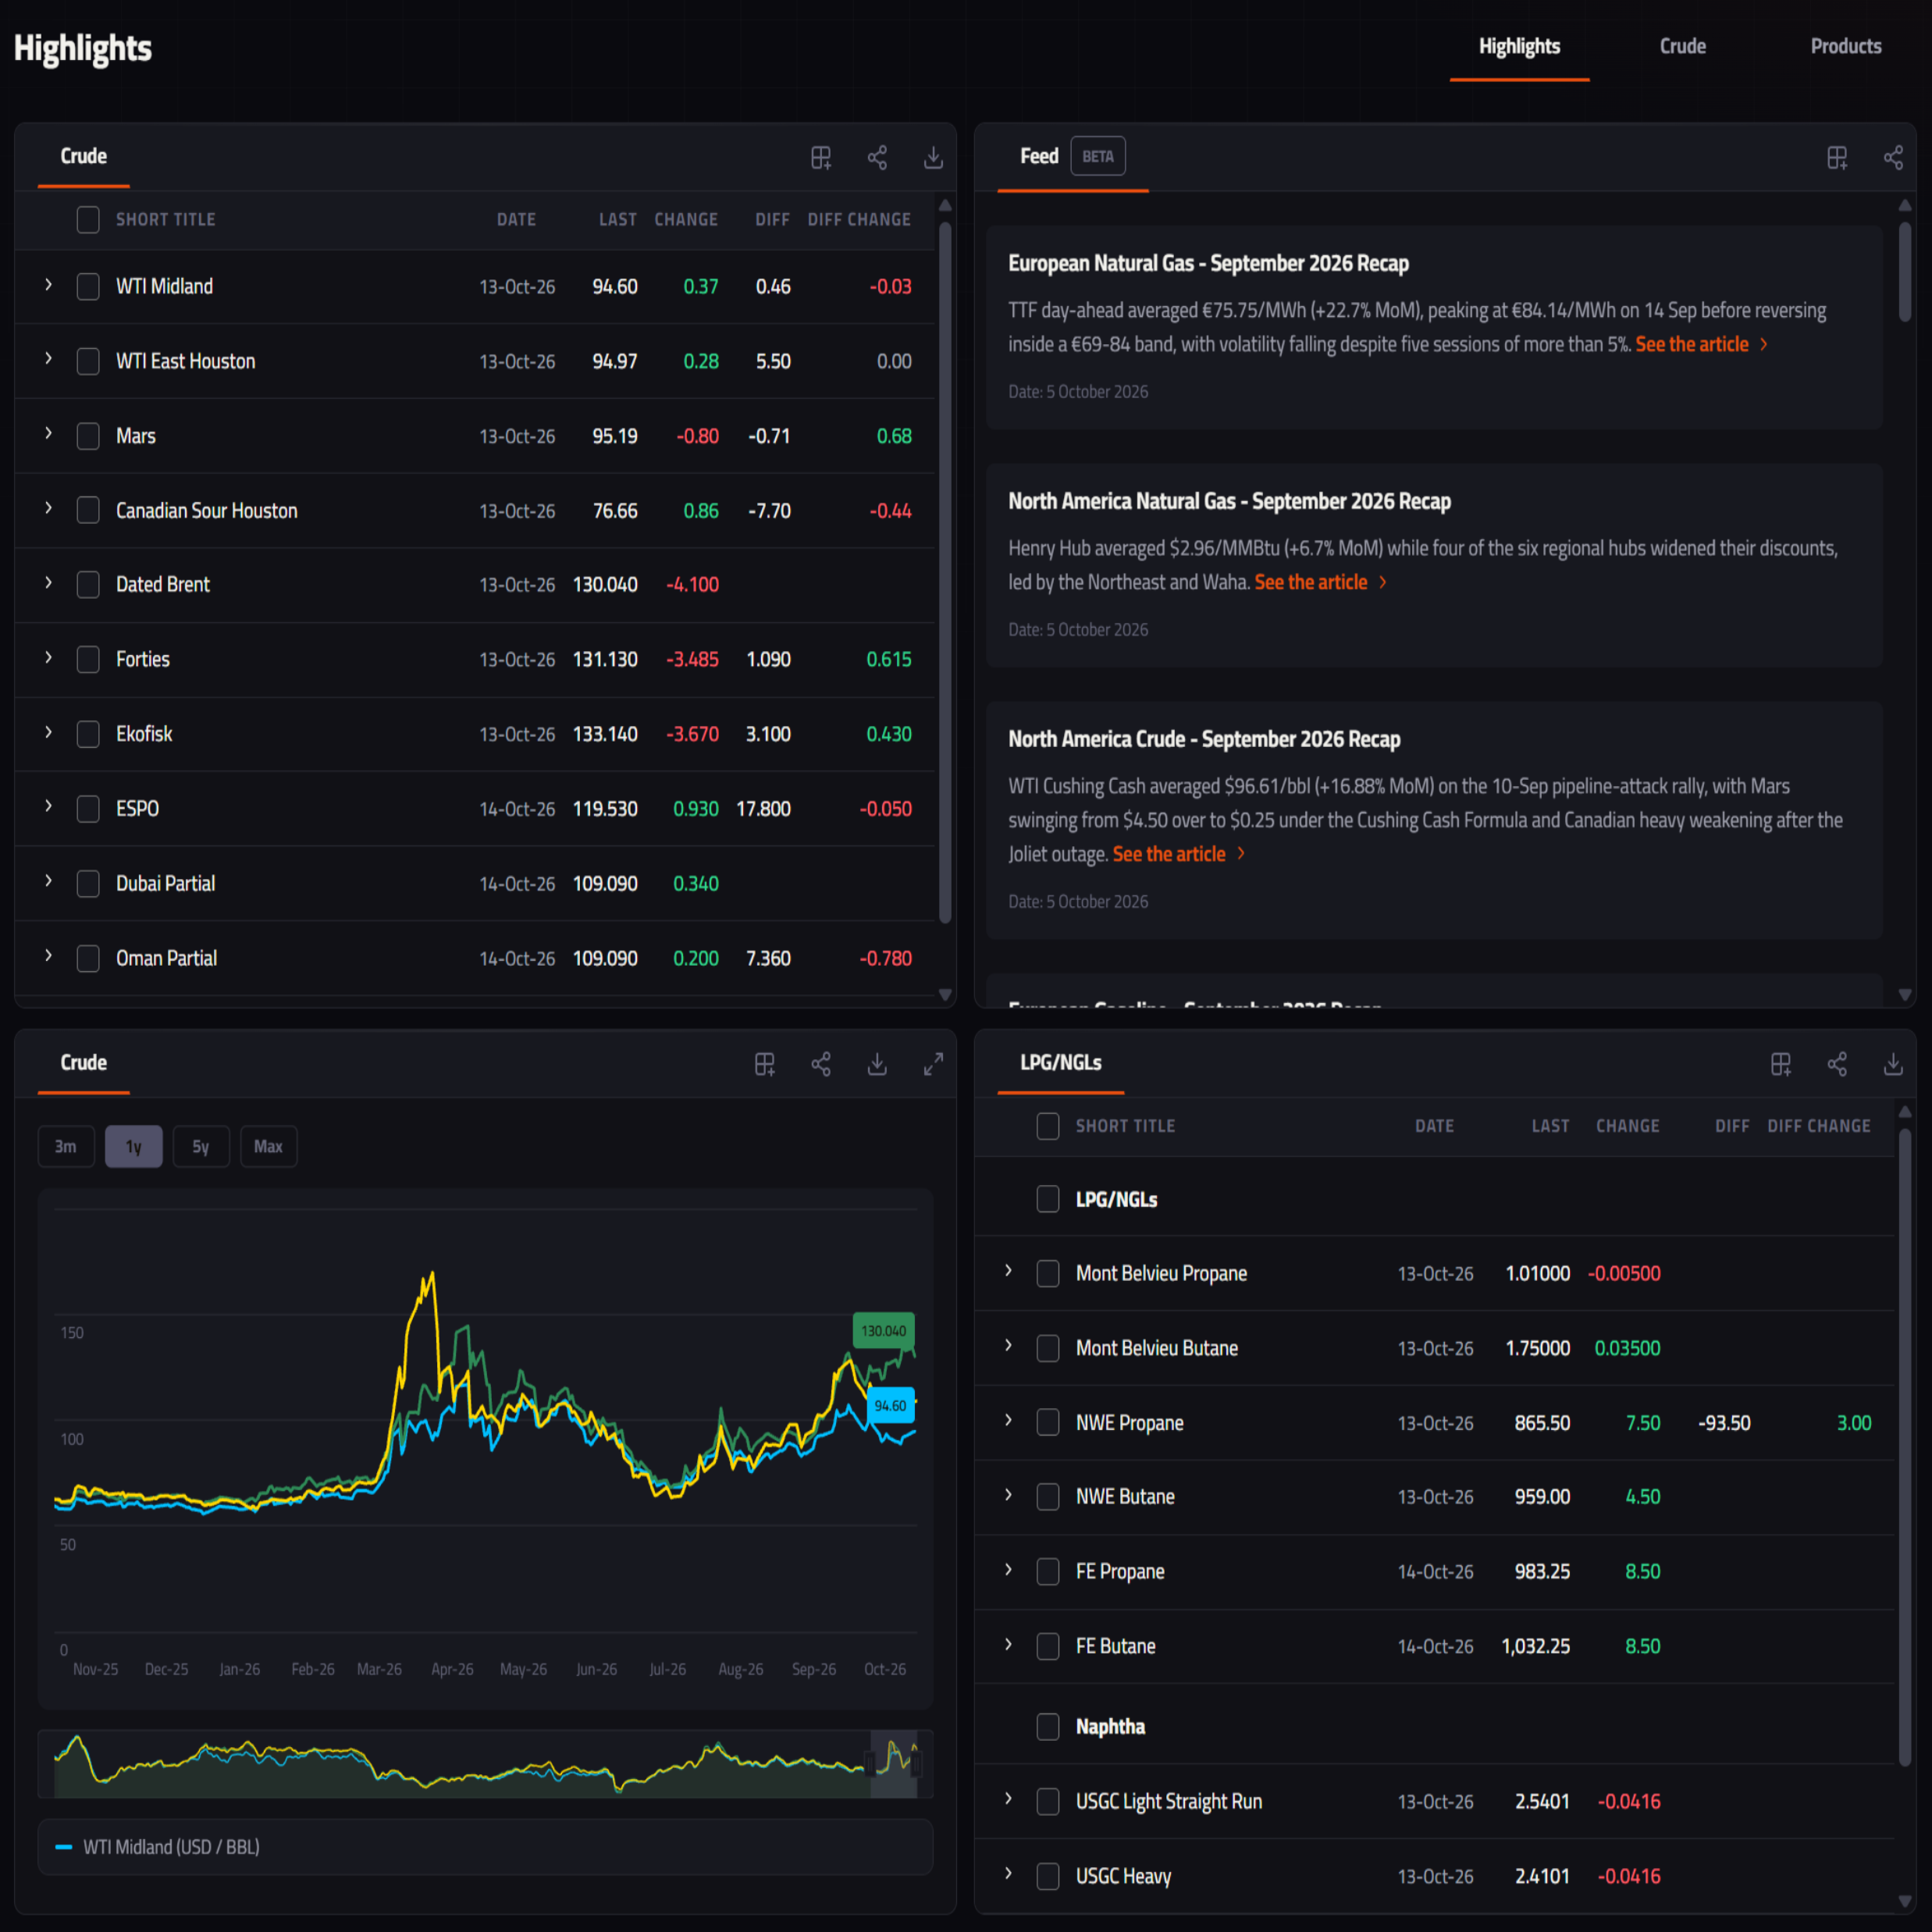This screenshot has width=1932, height=1932.
Task: Switch to the Crude top navigation tab
Action: pyautogui.click(x=1683, y=47)
